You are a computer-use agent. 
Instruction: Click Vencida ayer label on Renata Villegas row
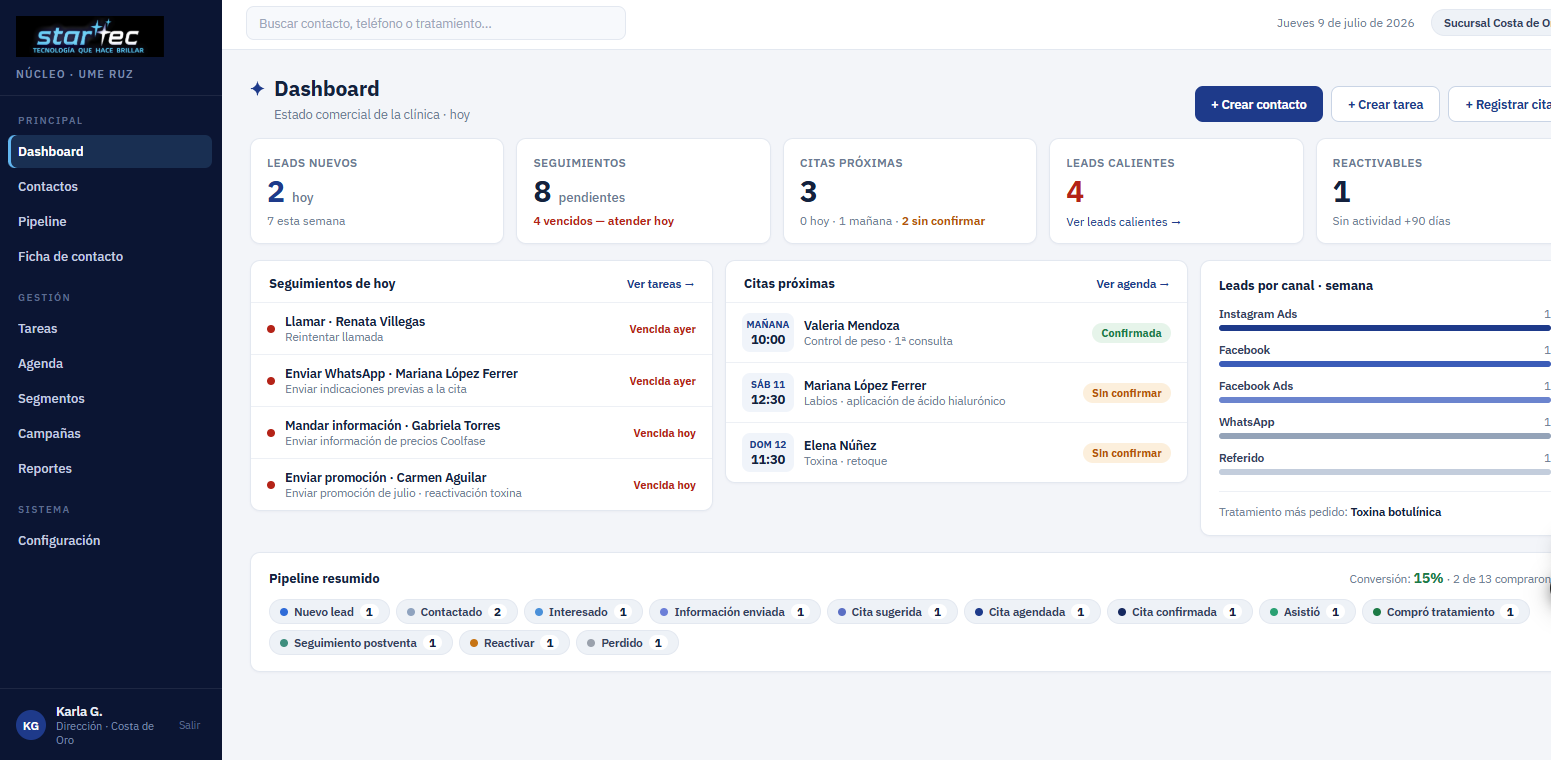tap(662, 329)
